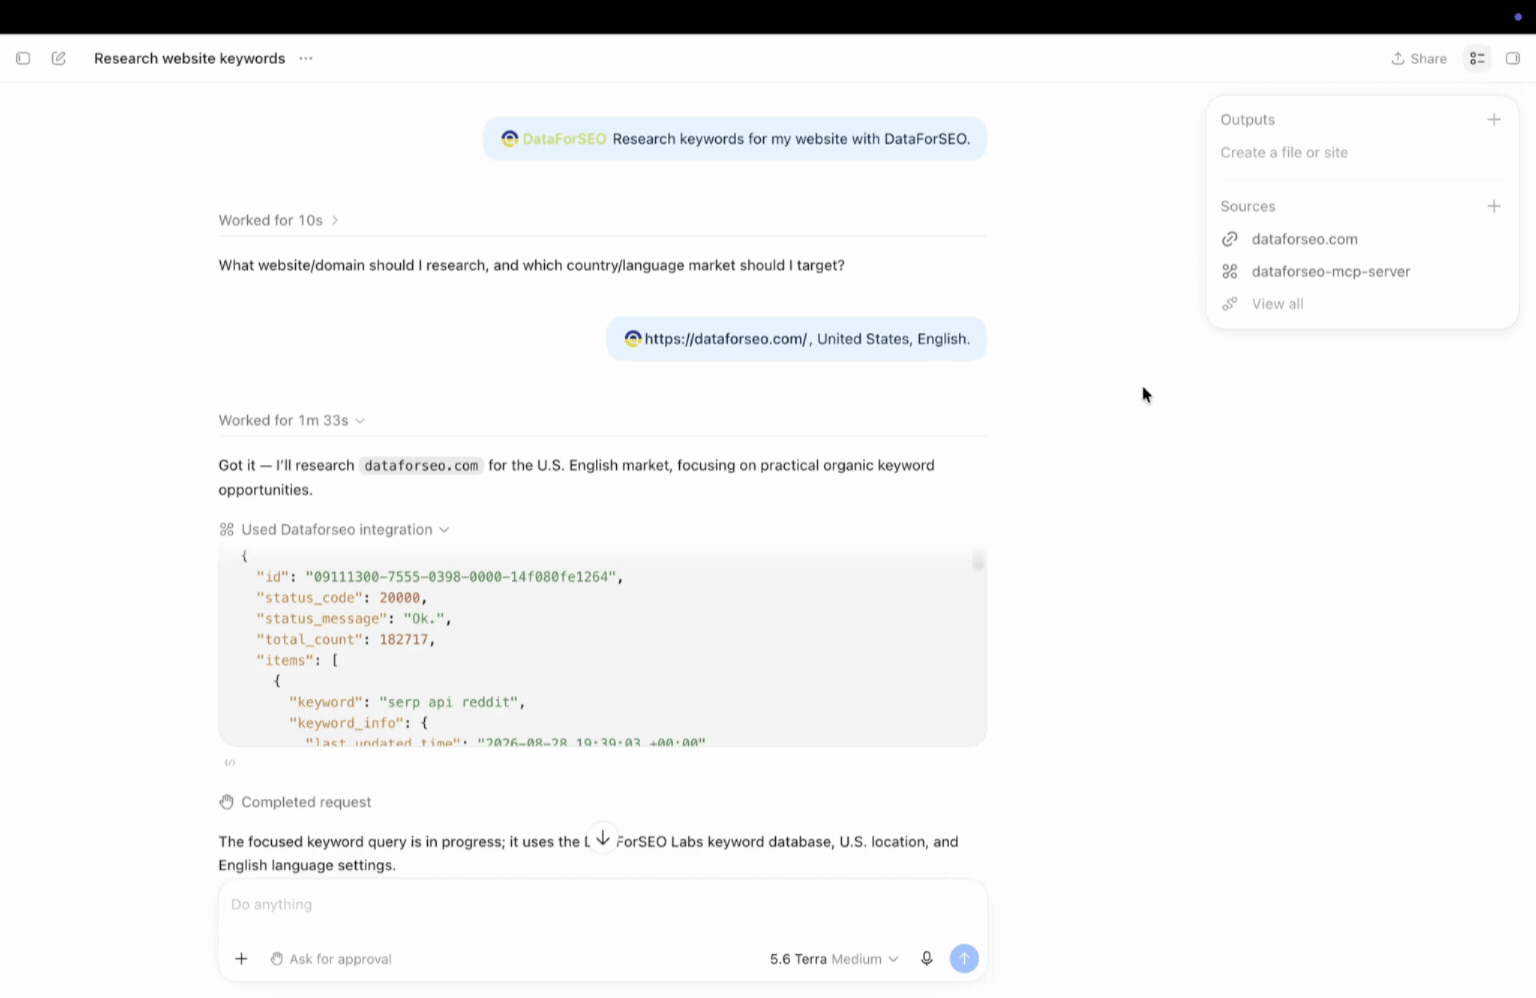Expand the Worked for 10s section
Viewport: 1536px width, 998px height.
tap(279, 220)
